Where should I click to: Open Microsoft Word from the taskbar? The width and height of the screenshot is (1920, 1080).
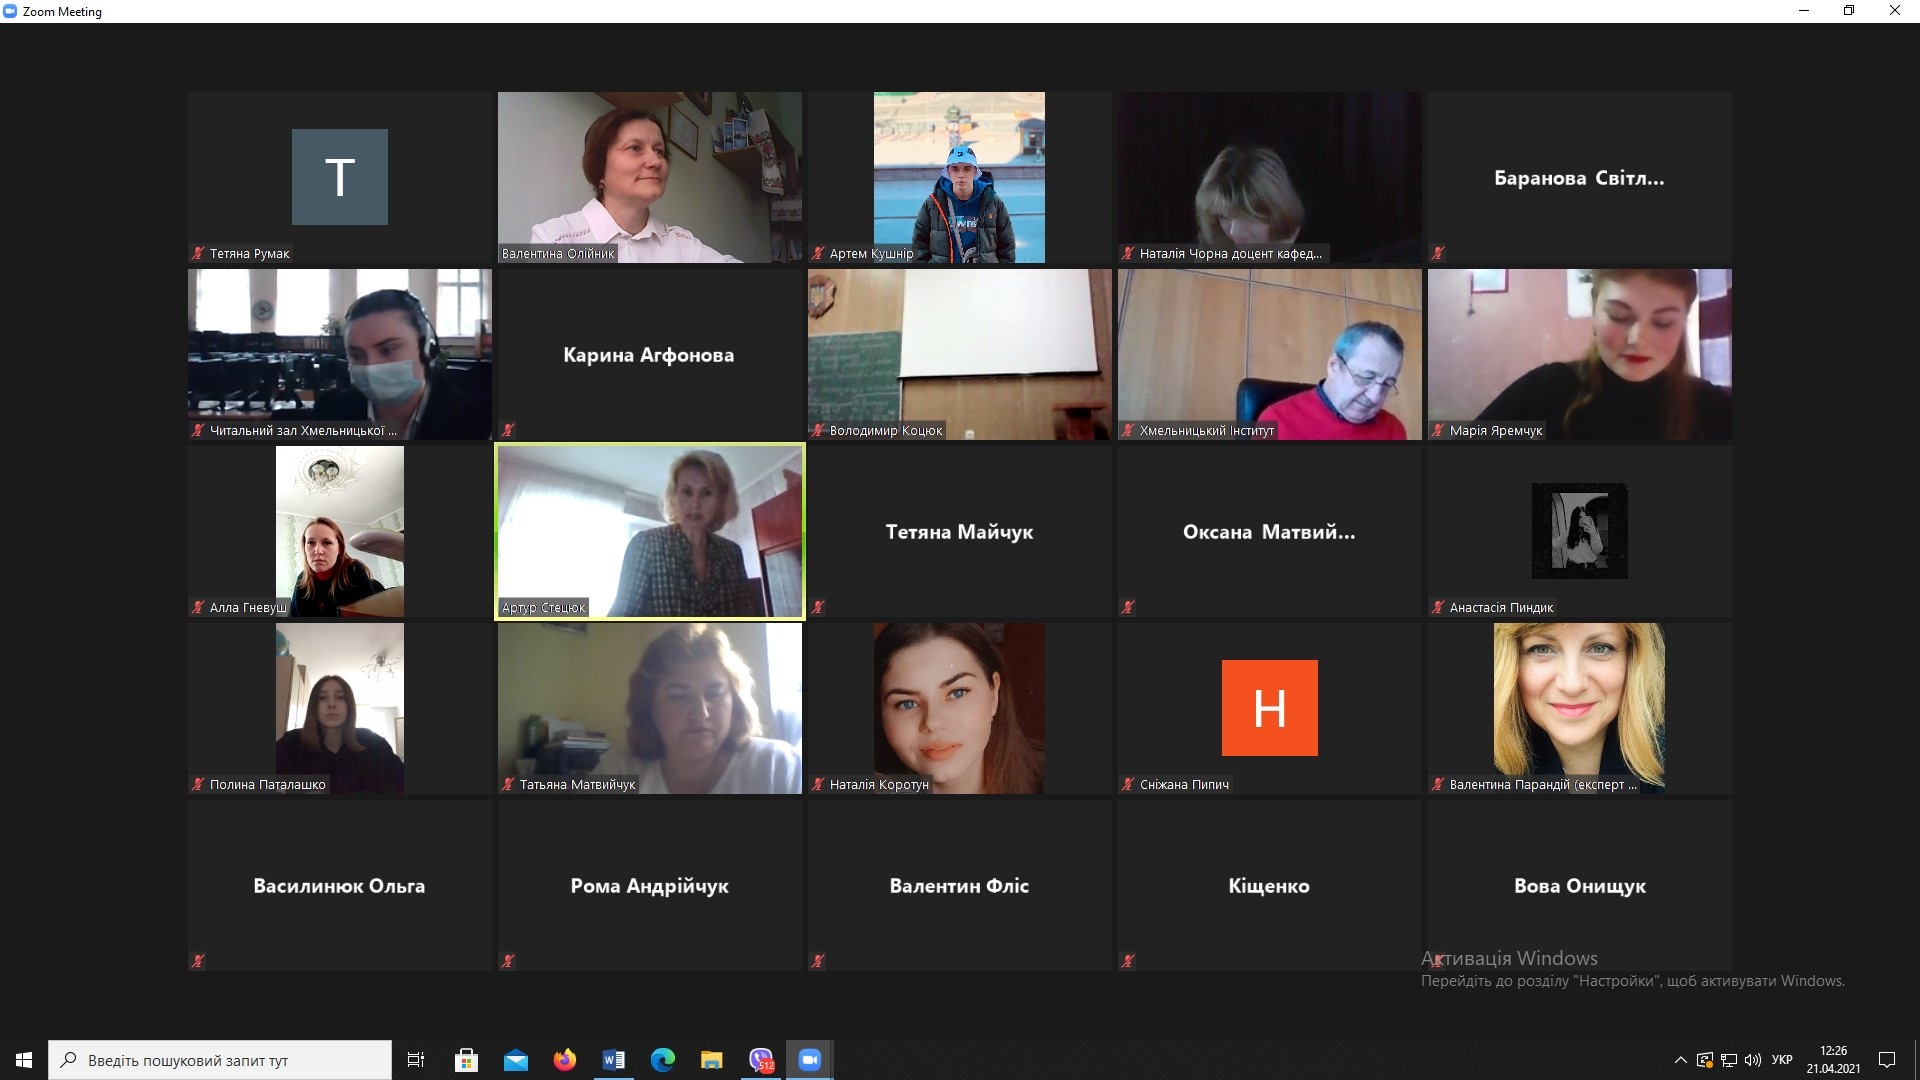point(614,1060)
